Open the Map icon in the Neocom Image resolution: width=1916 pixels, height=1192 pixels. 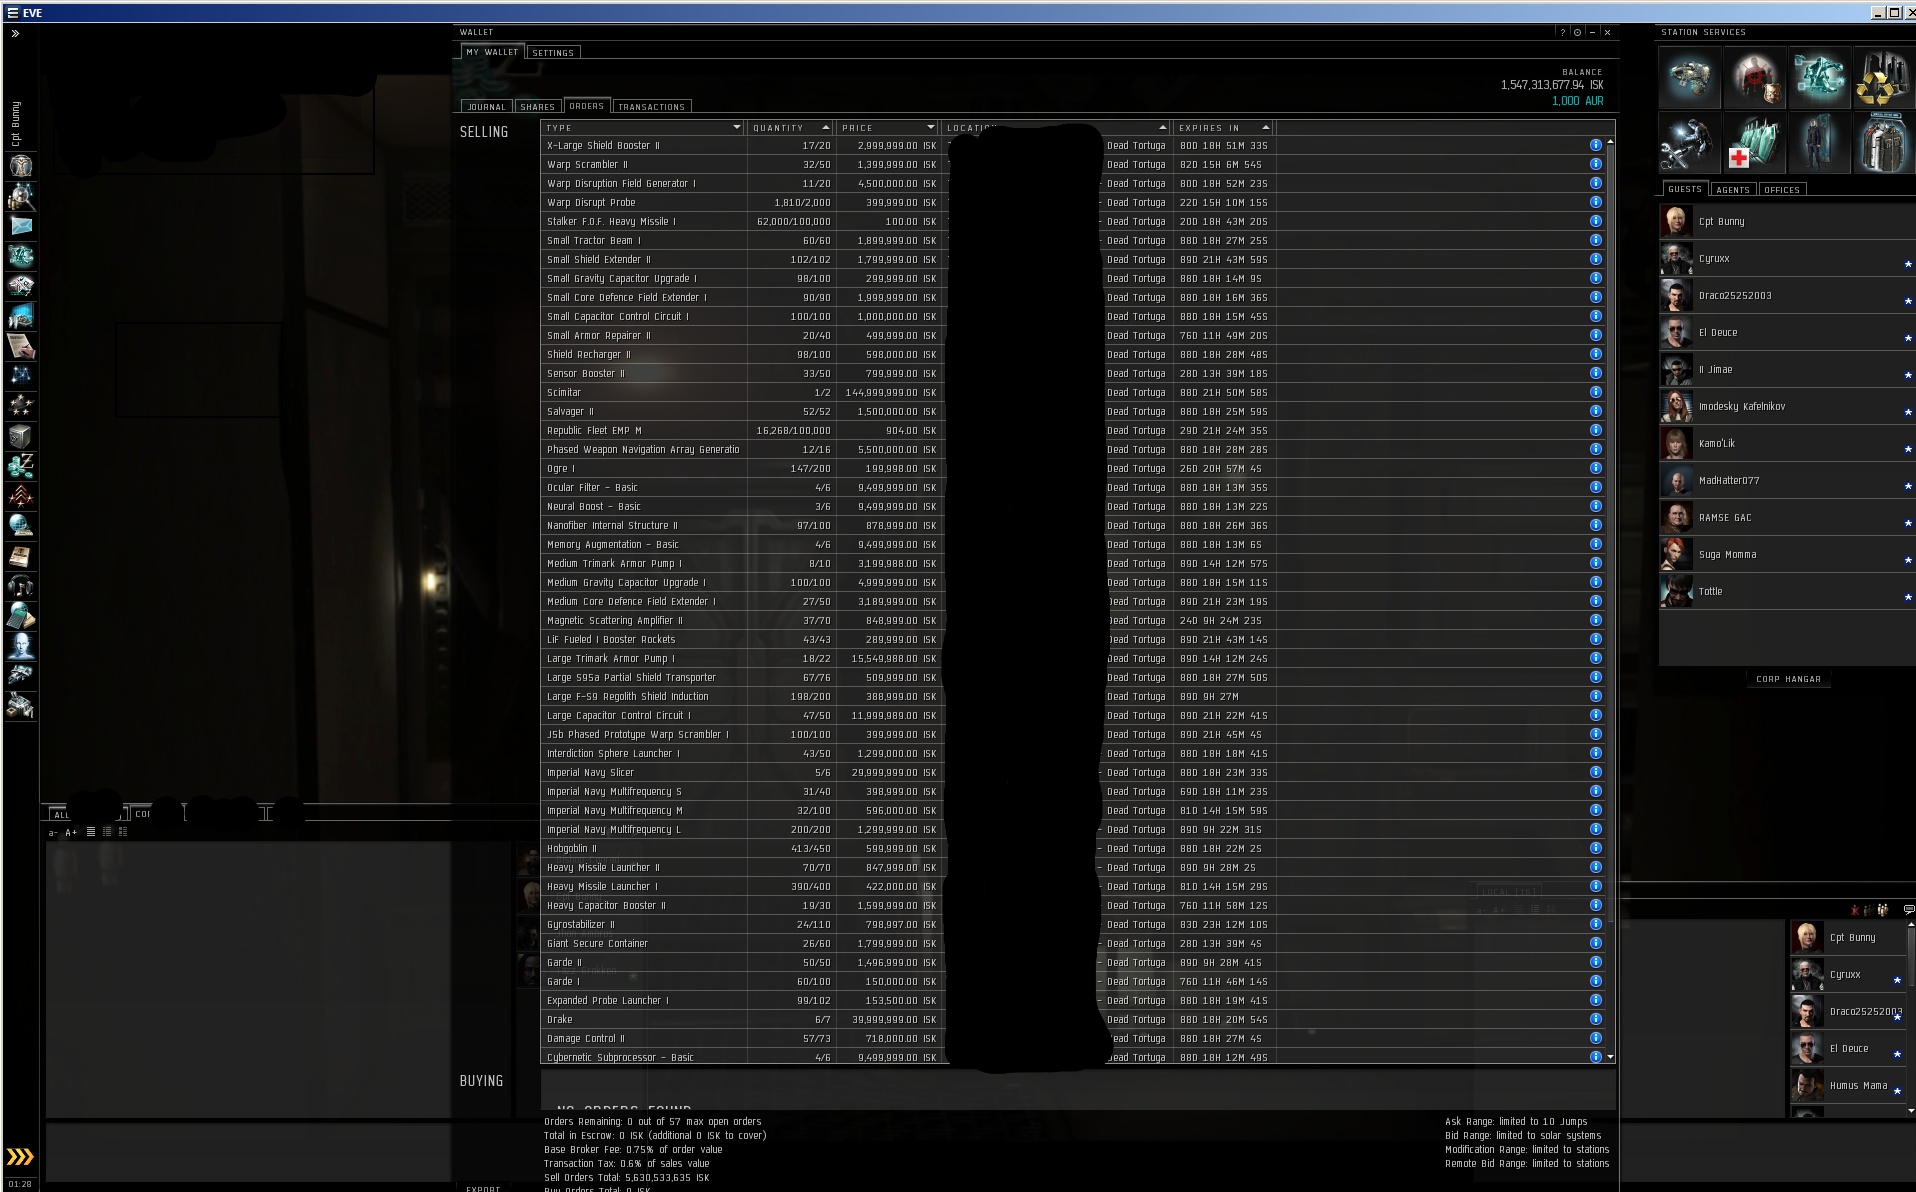[x=21, y=376]
